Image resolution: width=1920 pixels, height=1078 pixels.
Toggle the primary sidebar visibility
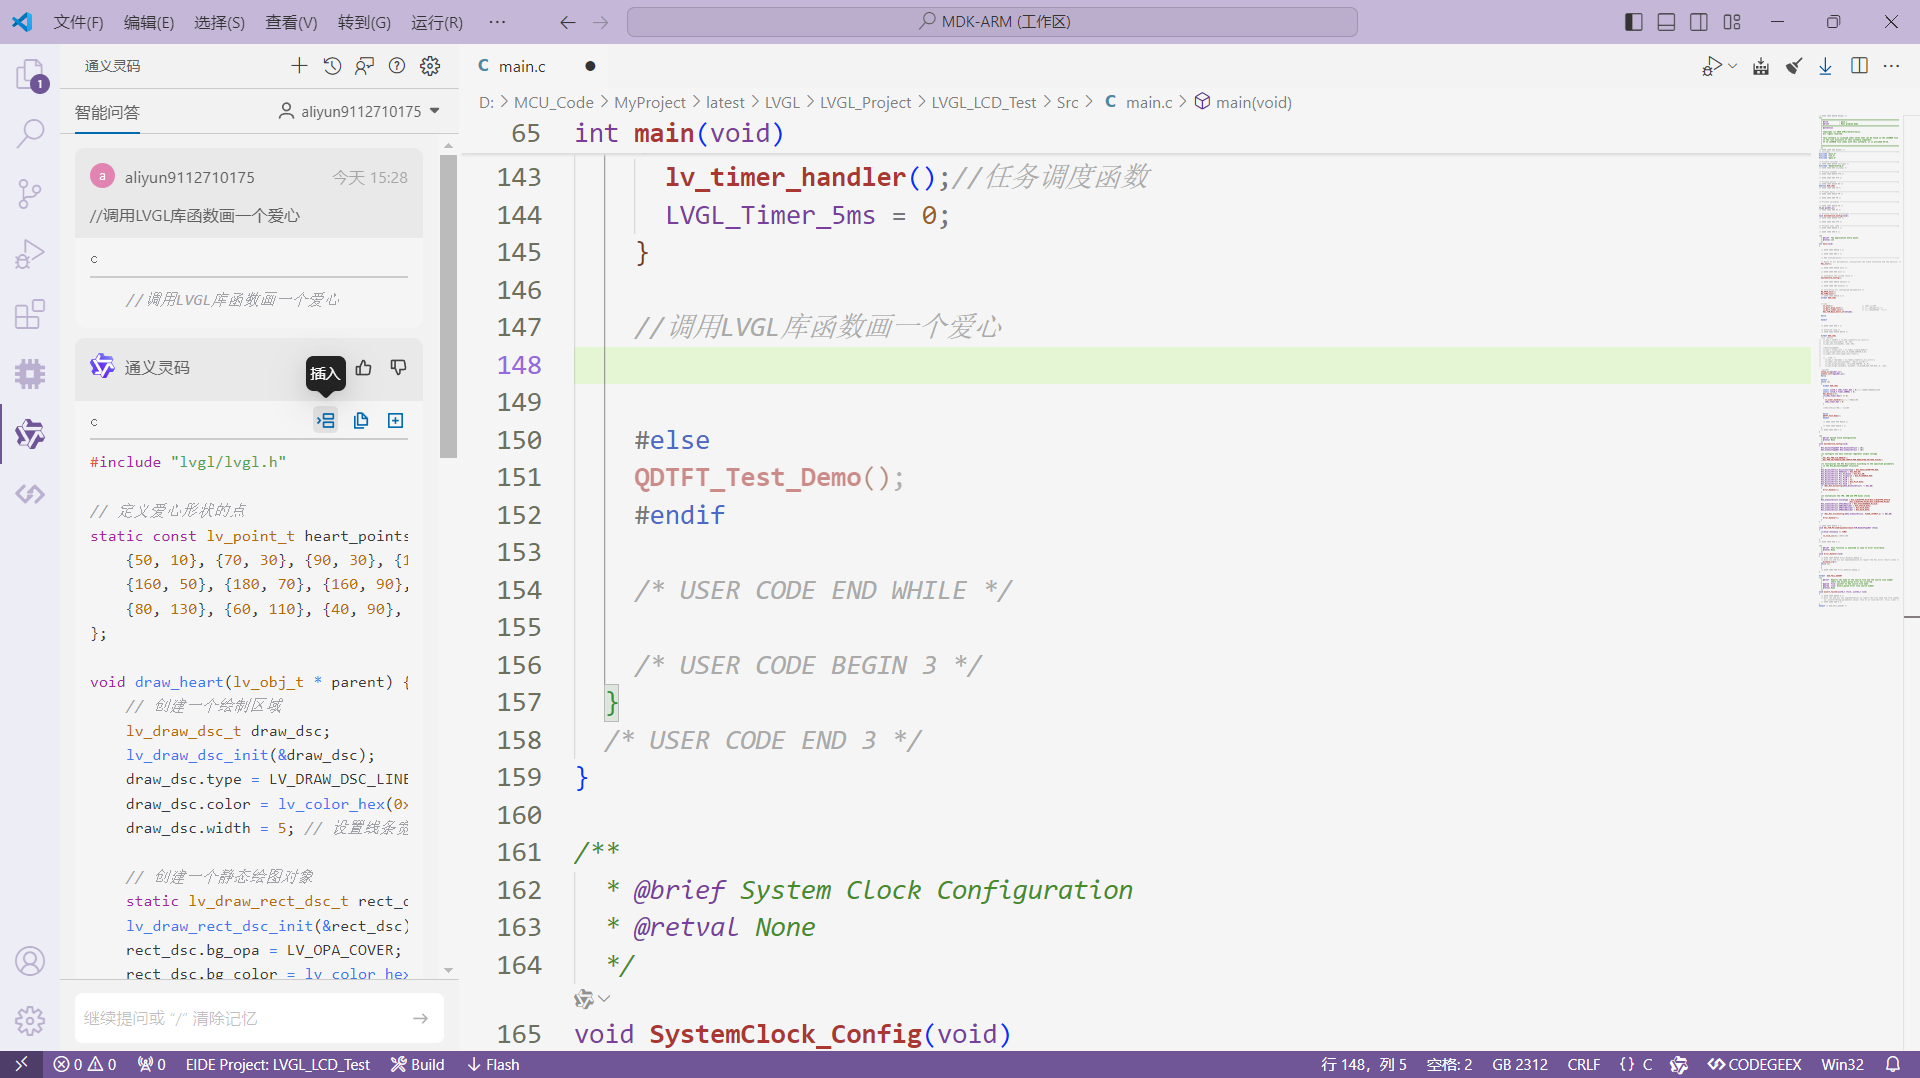point(1633,22)
